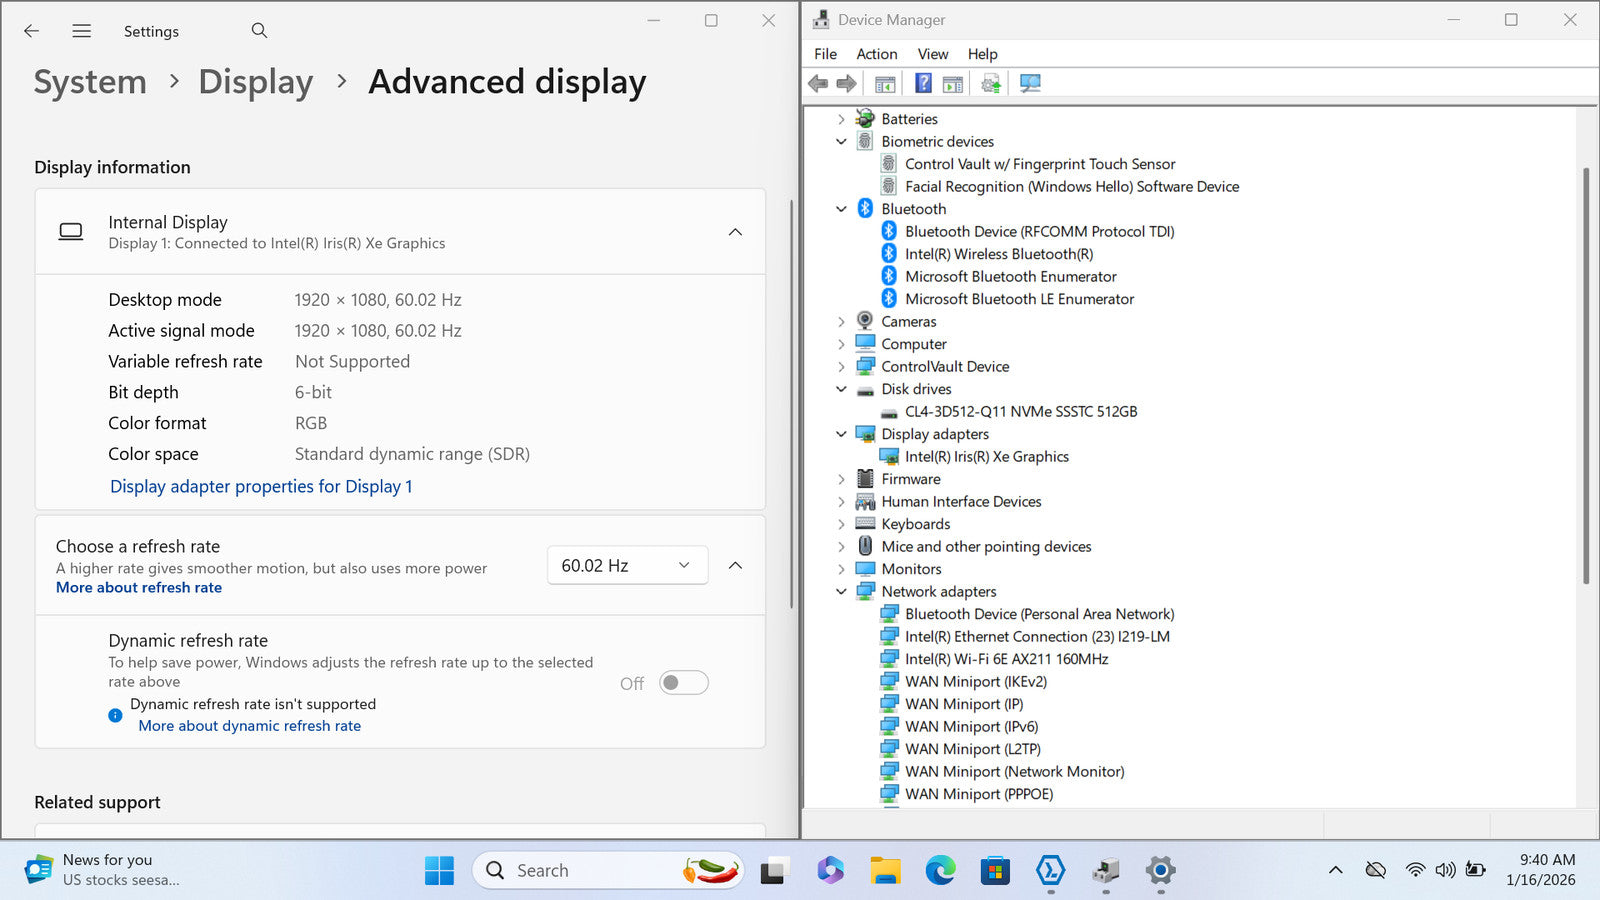Toggle the Dynamic refresh rate switch
This screenshot has width=1600, height=900.
pos(684,683)
